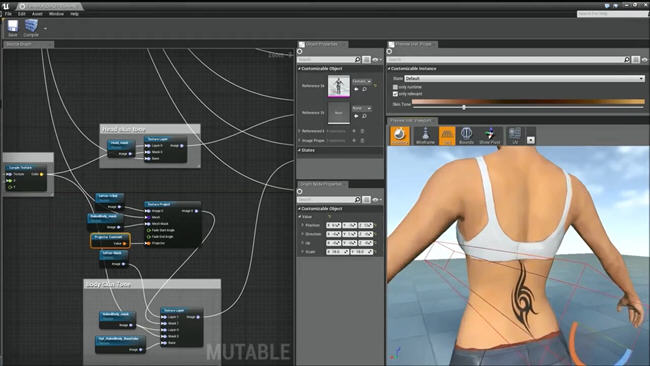Toggle the Bounds icon in viewport toolbar

466,136
